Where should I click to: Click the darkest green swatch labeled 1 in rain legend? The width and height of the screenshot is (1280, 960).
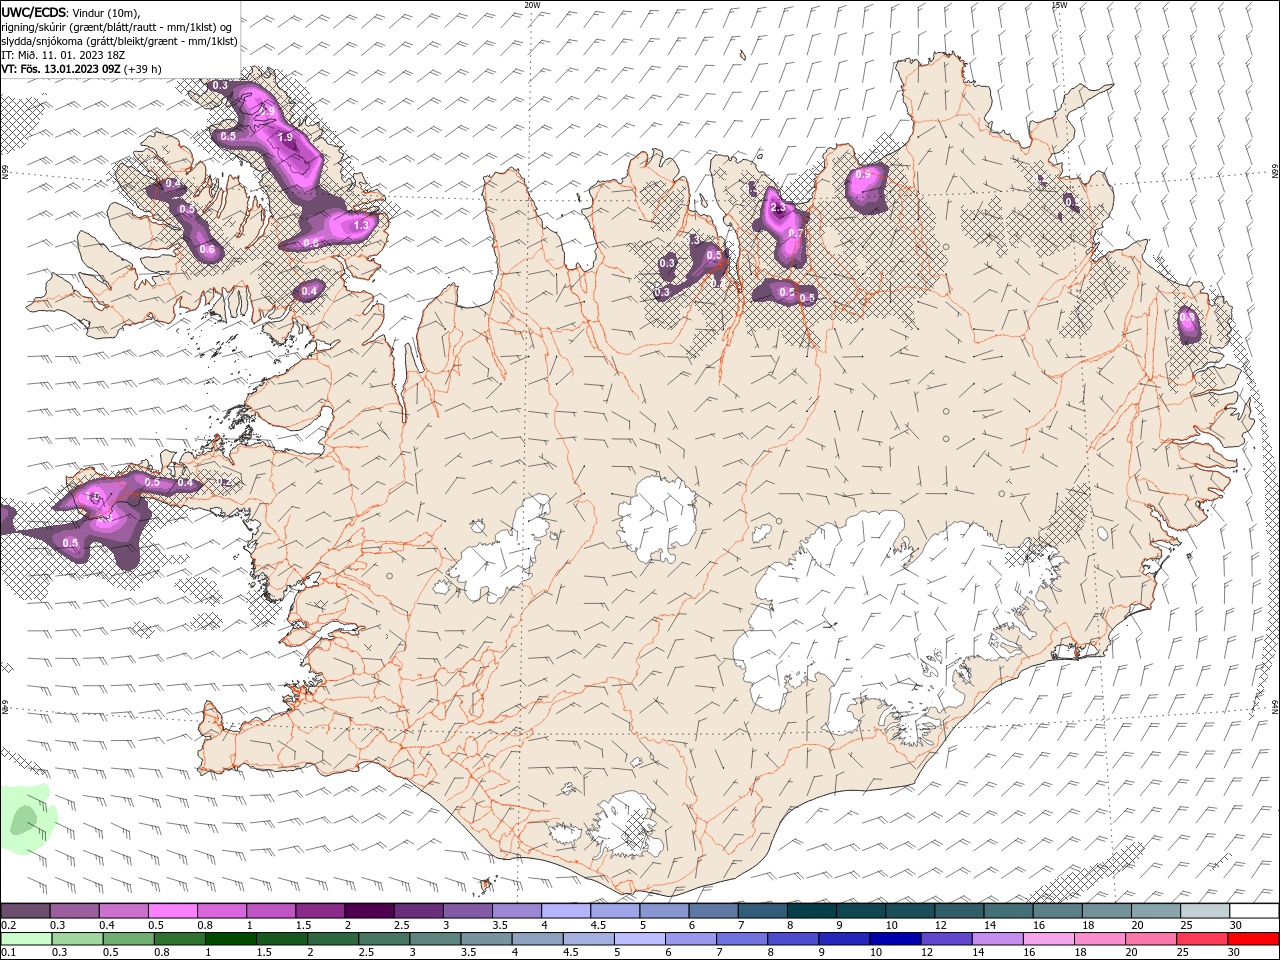230,939
